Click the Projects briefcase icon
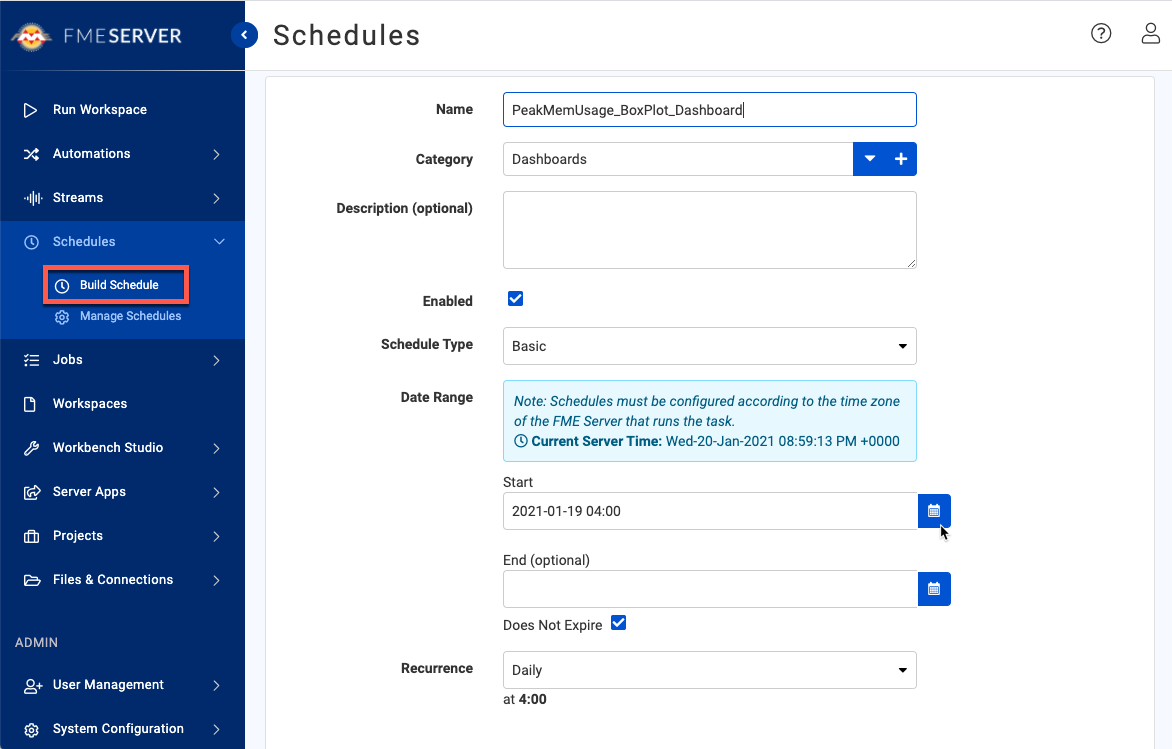 [x=31, y=537]
